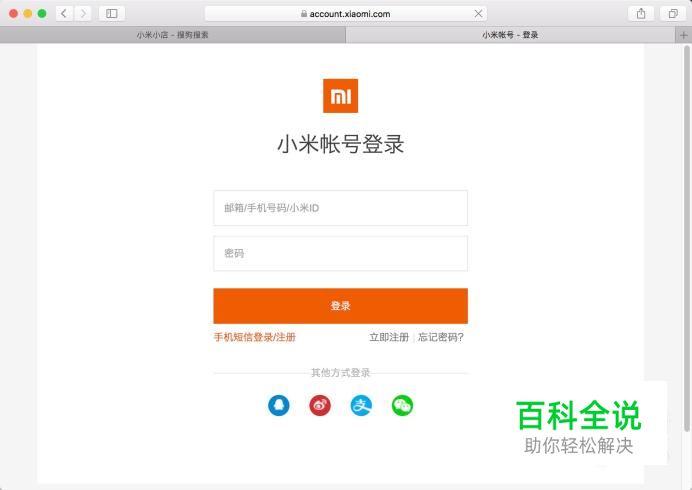Add a new tab with plus button

click(x=684, y=35)
